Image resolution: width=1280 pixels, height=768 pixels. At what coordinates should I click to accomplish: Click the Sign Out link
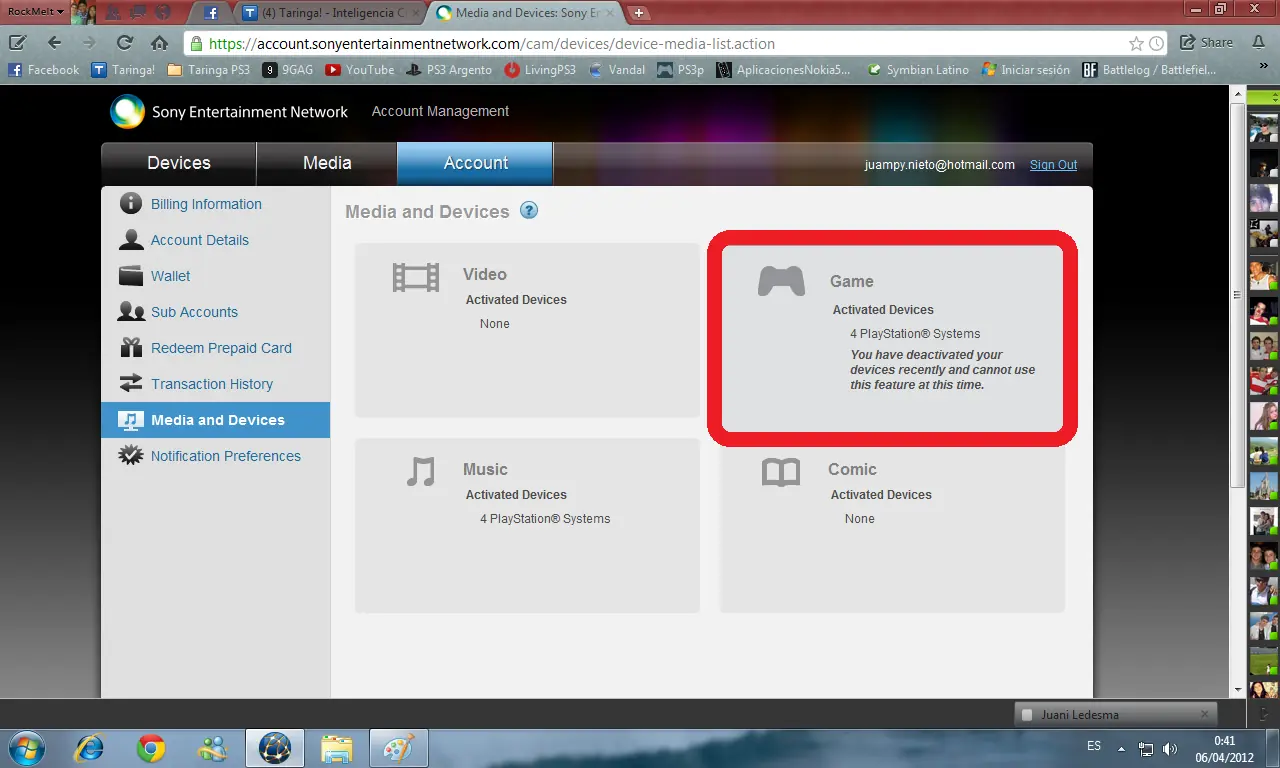point(1054,165)
